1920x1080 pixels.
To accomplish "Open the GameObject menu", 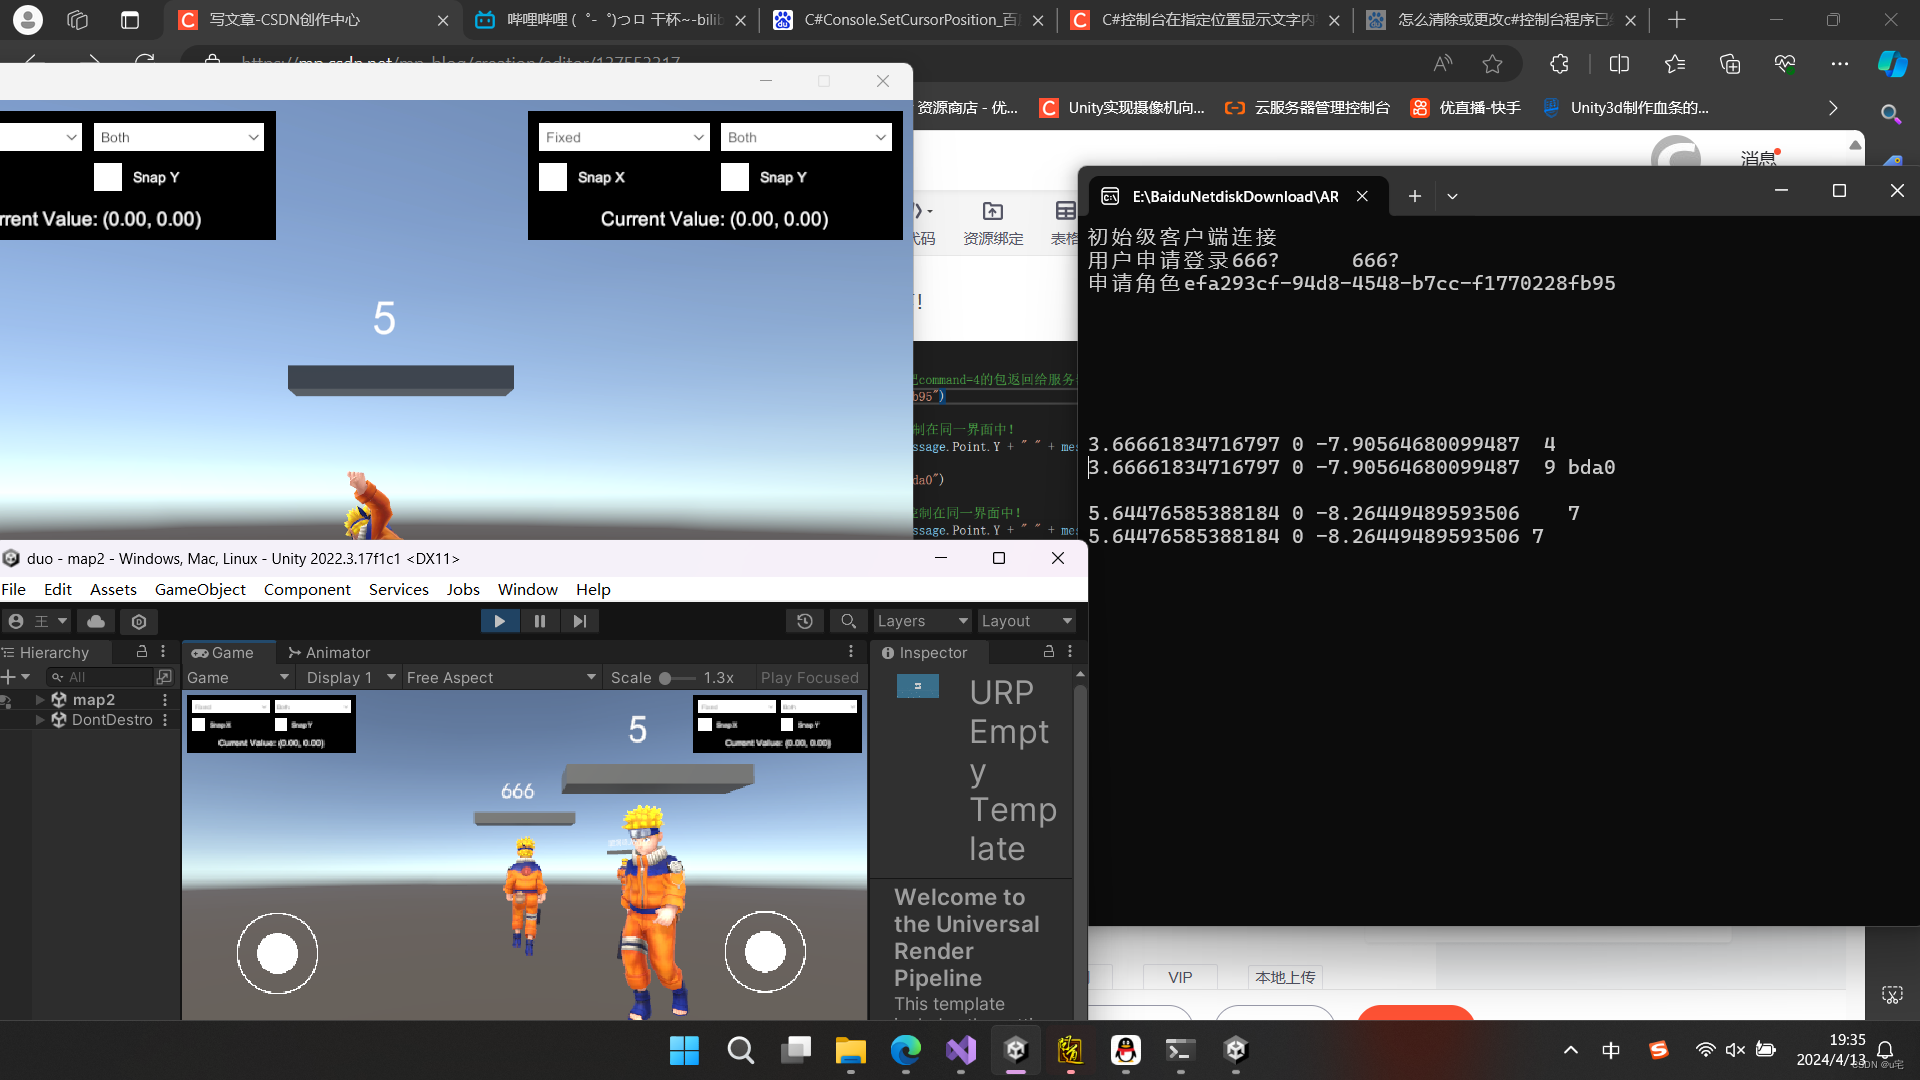I will [199, 589].
